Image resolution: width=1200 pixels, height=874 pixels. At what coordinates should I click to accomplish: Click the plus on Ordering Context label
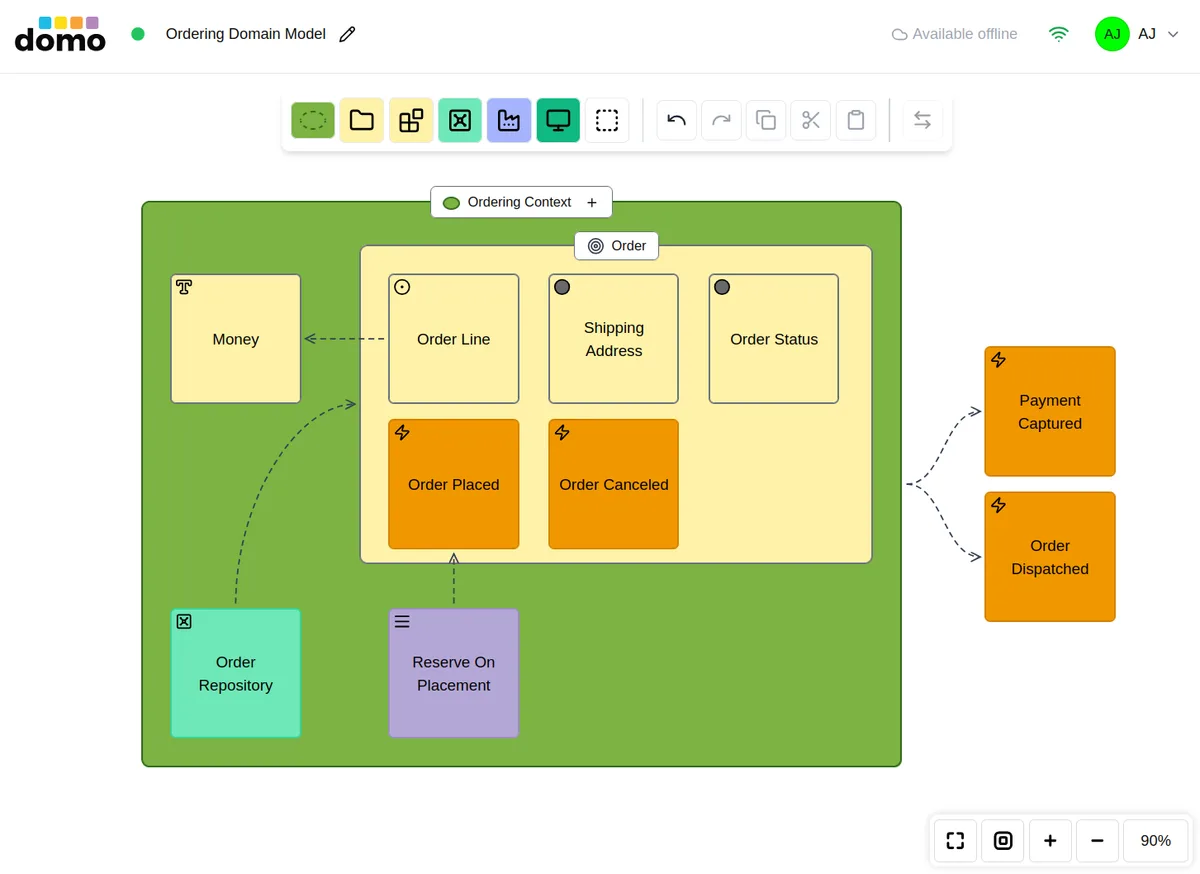click(x=592, y=202)
